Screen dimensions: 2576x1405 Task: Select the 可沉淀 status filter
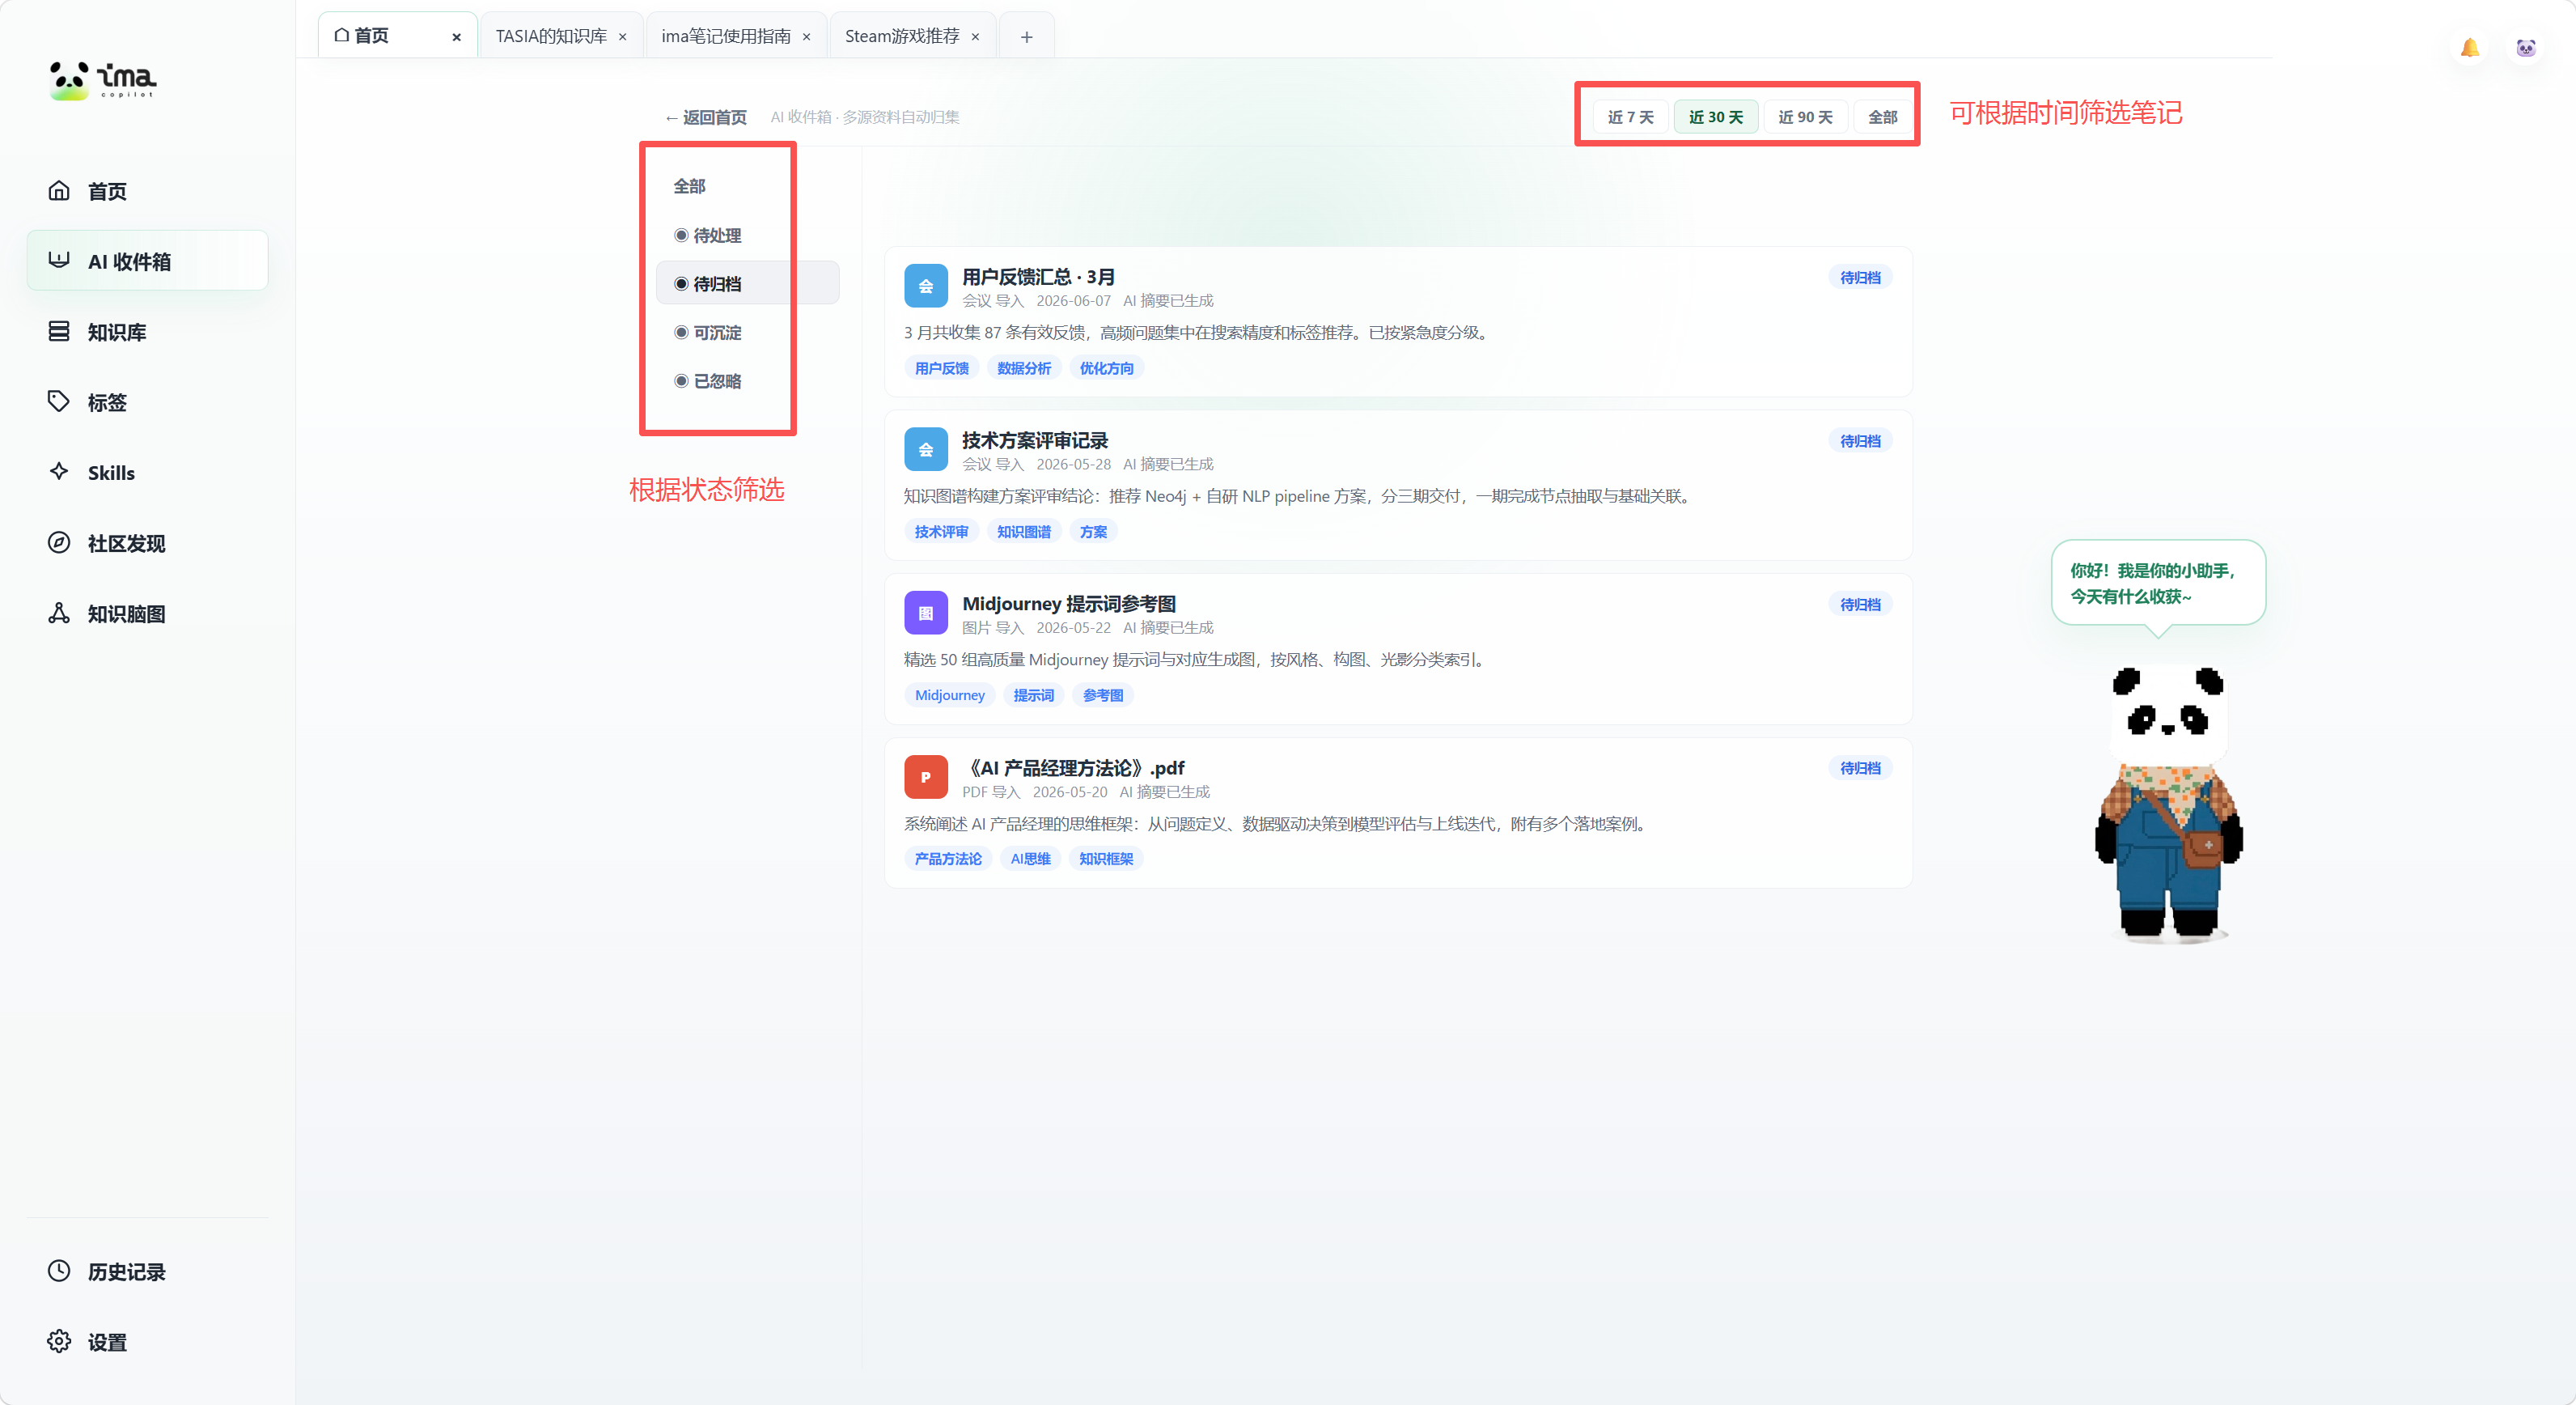click(747, 332)
